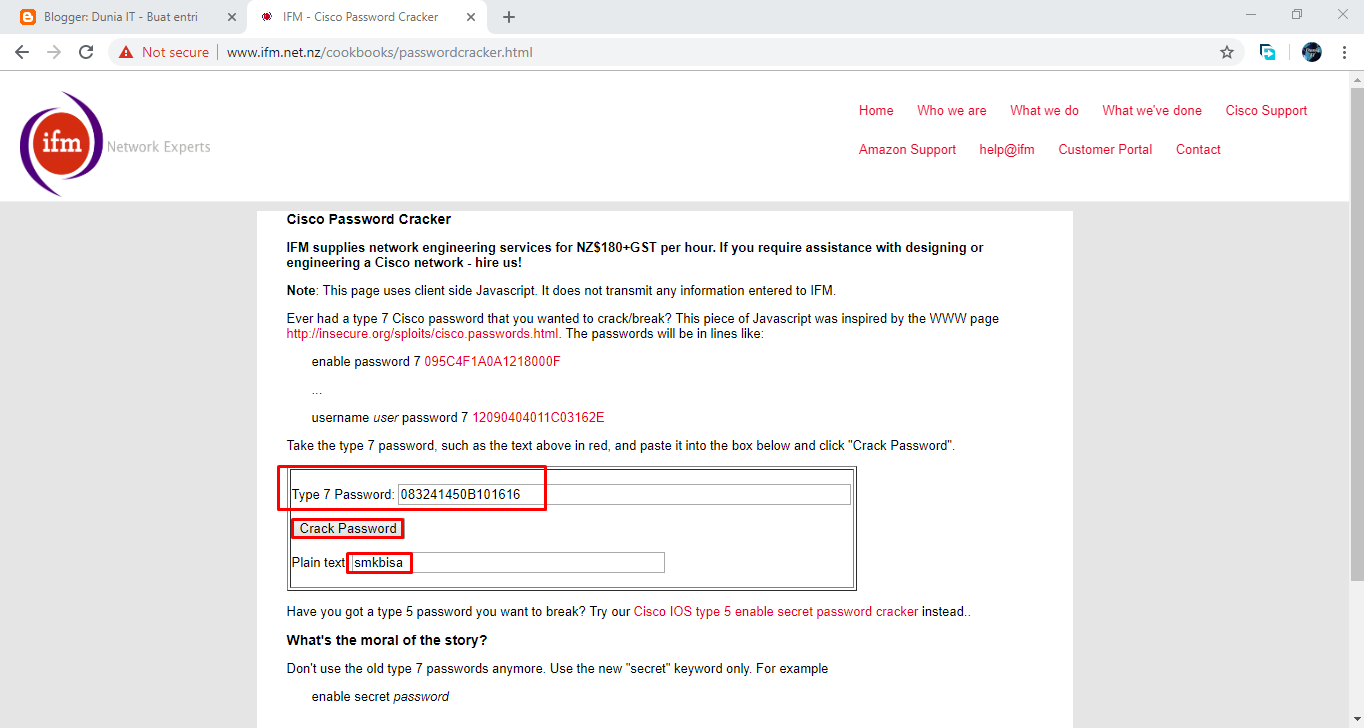Select the Plain text field showing smkbisa
Image resolution: width=1364 pixels, height=728 pixels.
(x=500, y=562)
